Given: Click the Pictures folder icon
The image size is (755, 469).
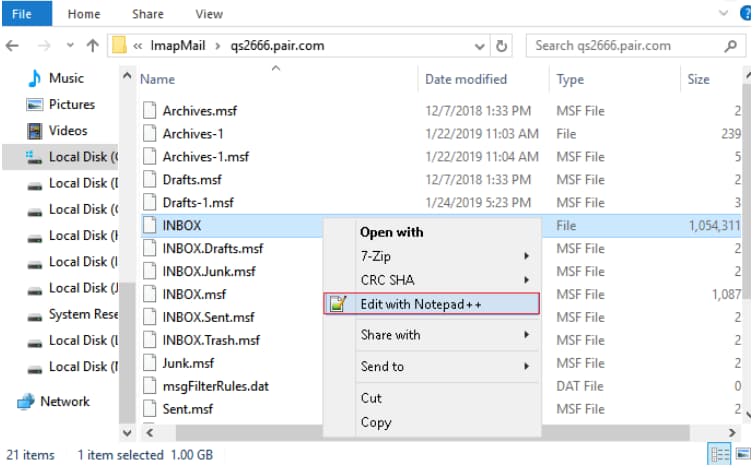Looking at the screenshot, I should click(35, 104).
